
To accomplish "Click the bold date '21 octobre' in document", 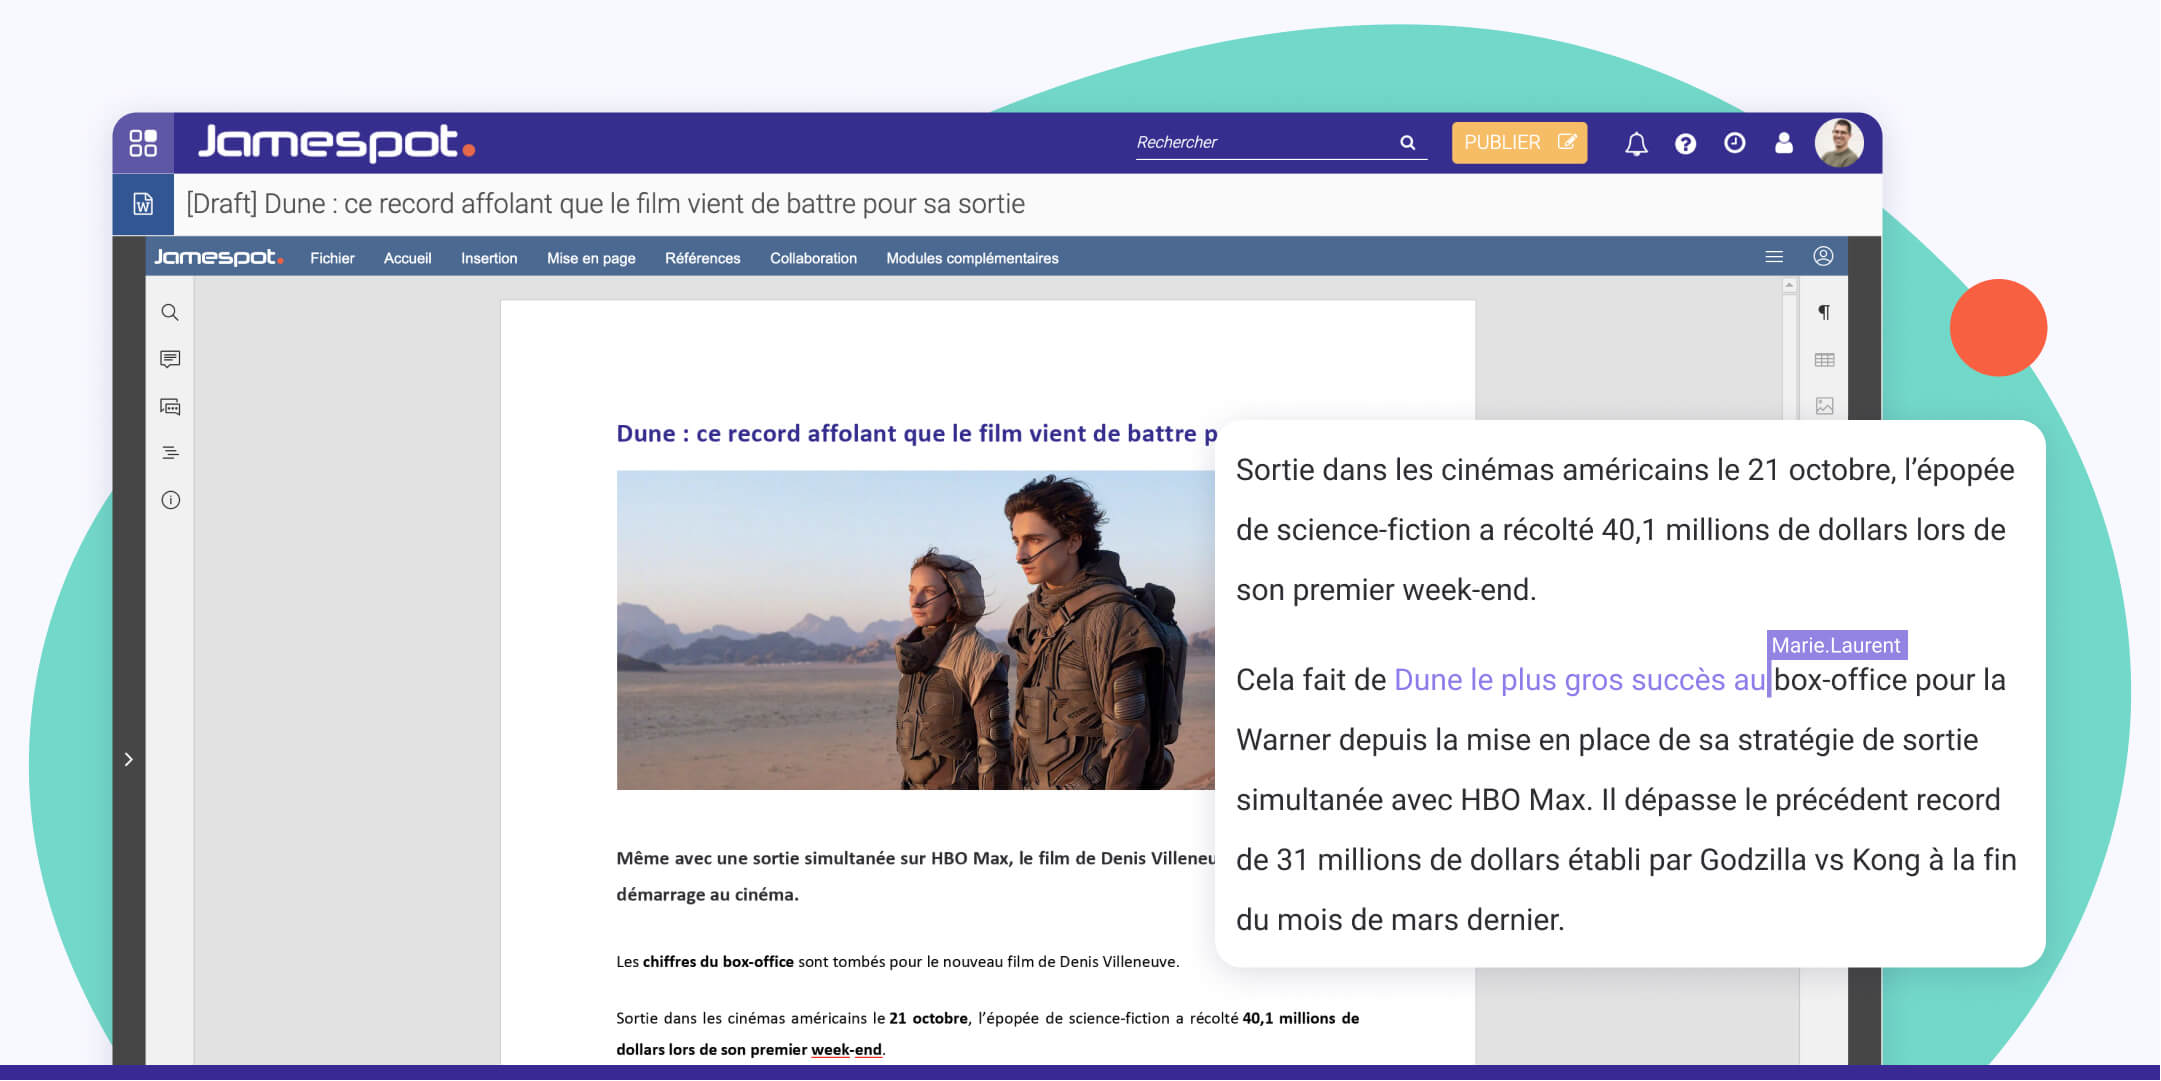I will click(x=928, y=1018).
